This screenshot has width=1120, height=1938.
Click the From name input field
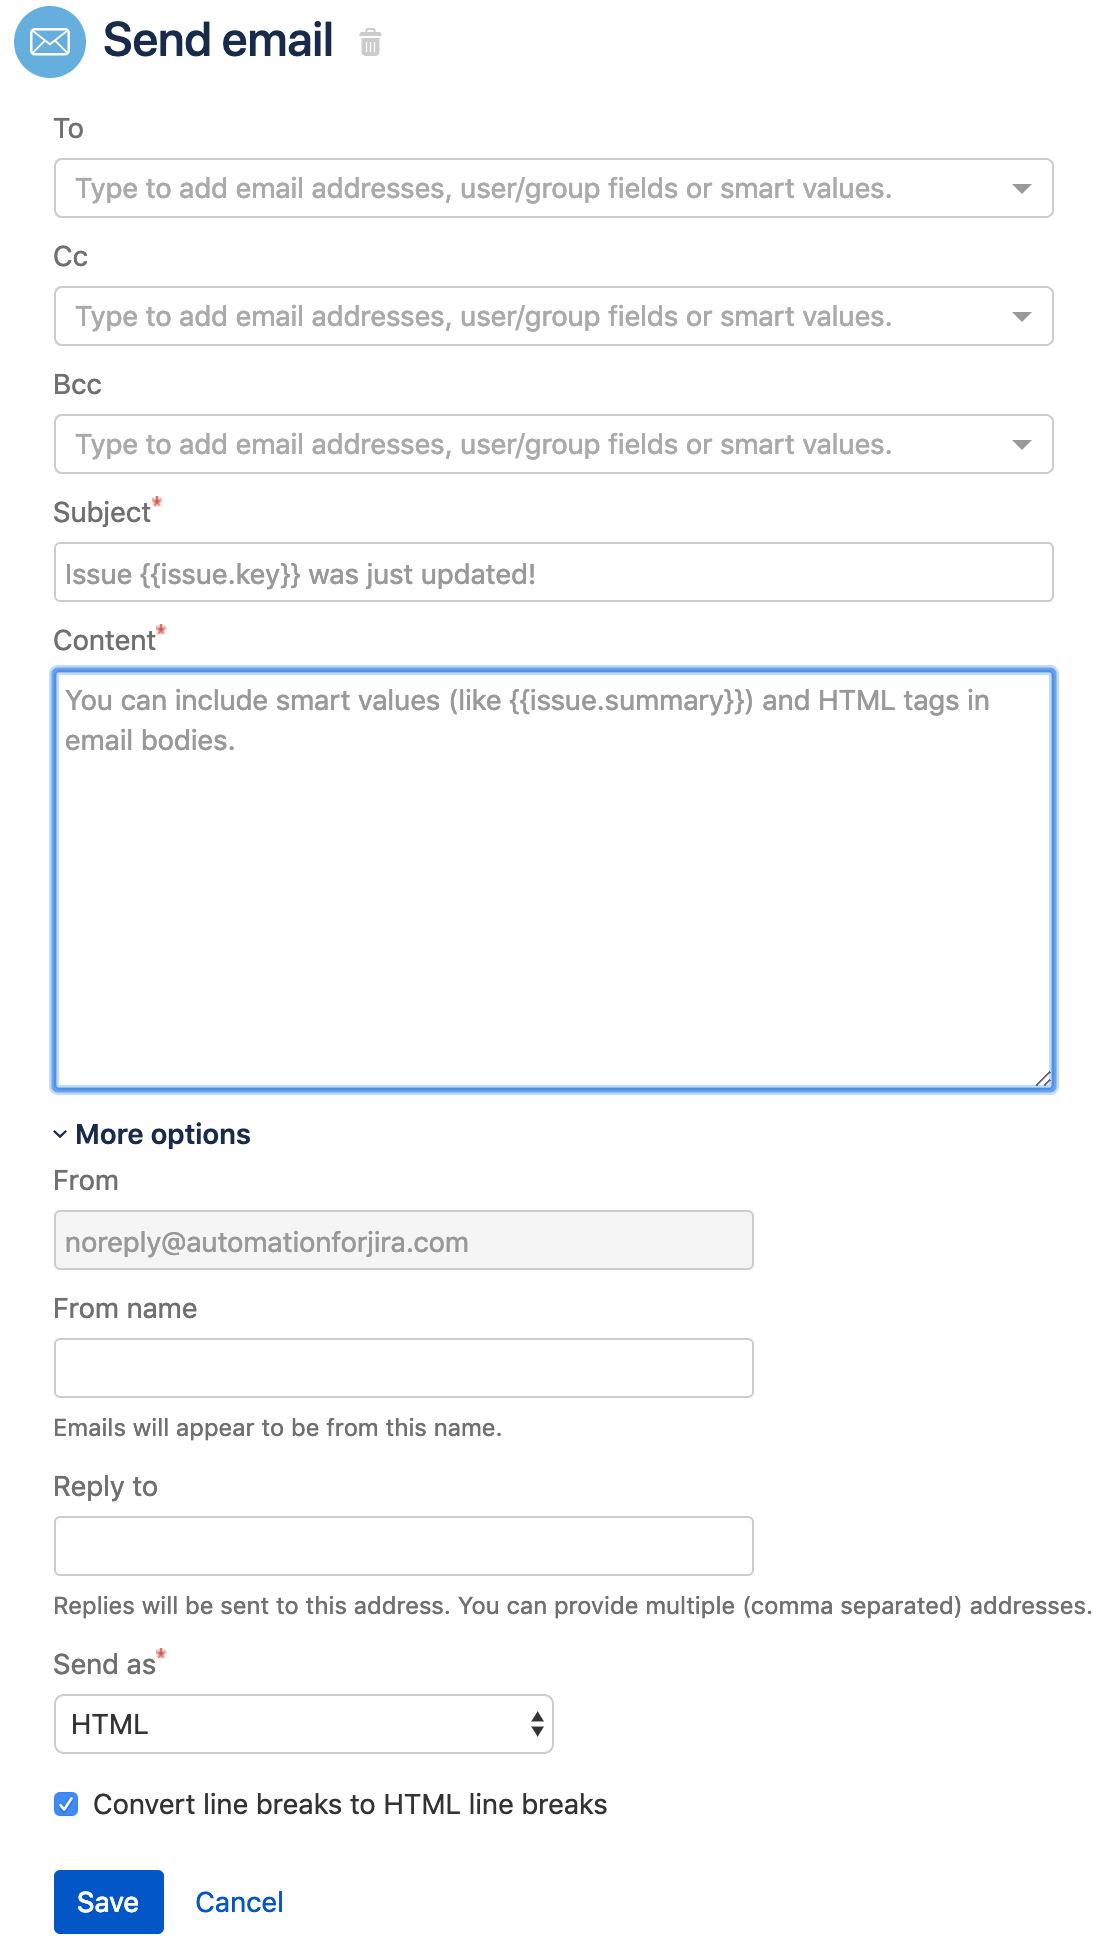(x=403, y=1368)
